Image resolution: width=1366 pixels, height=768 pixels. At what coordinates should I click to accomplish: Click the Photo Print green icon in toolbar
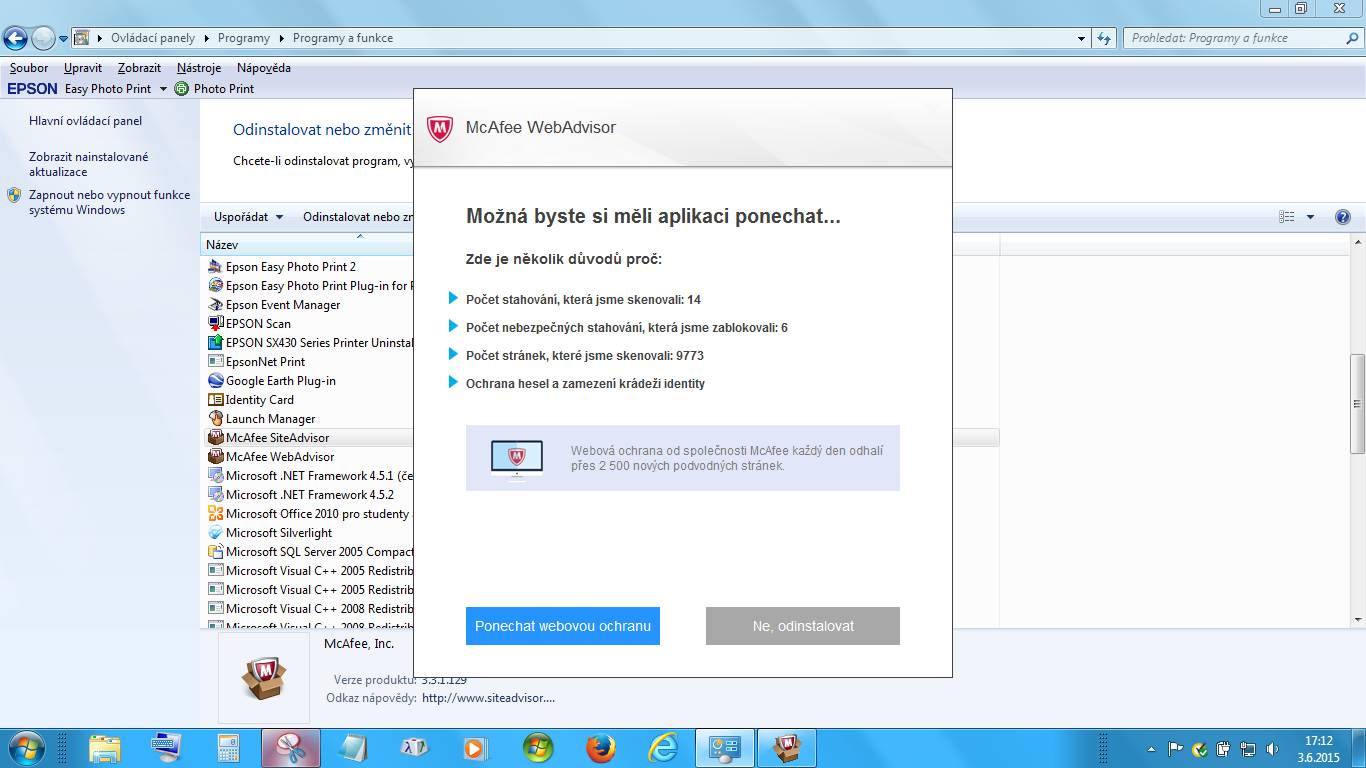coord(181,89)
